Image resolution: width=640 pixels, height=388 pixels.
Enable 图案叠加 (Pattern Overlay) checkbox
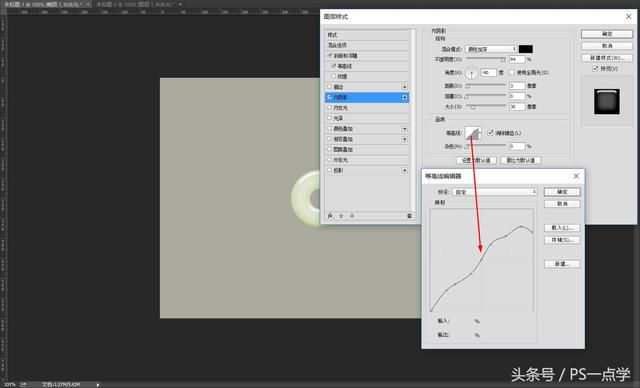click(330, 149)
